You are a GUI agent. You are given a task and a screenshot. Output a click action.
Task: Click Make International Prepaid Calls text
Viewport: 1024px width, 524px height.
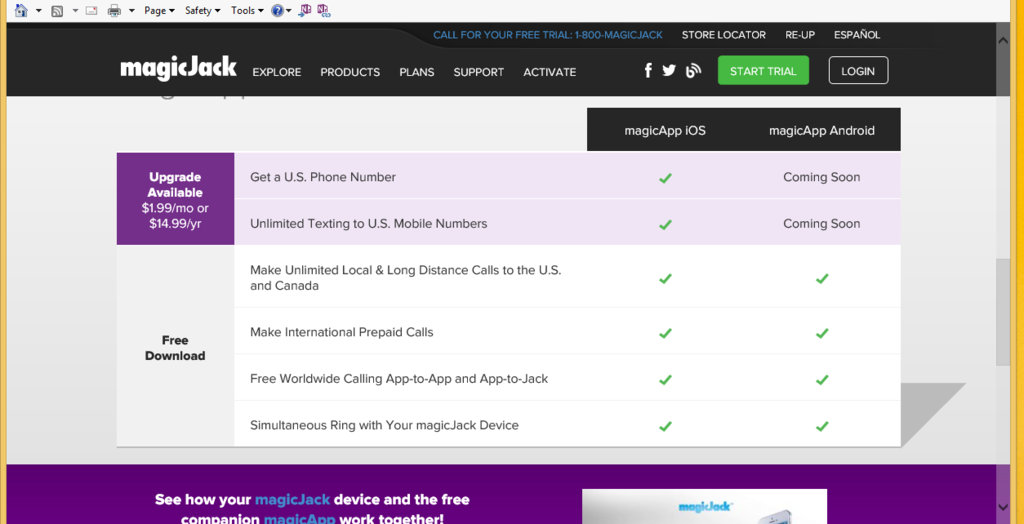[x=342, y=332]
